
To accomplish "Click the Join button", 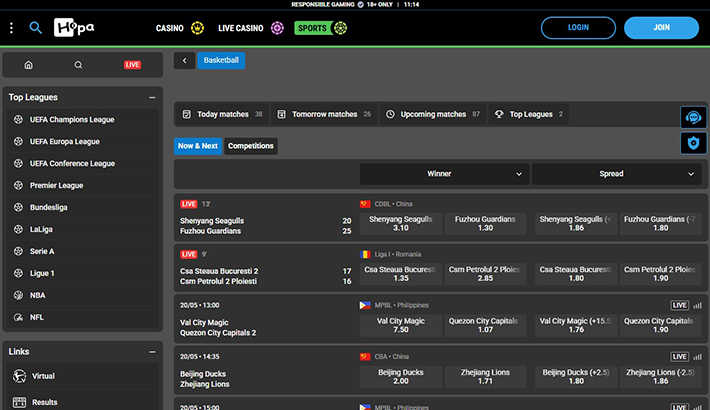I will click(x=661, y=28).
